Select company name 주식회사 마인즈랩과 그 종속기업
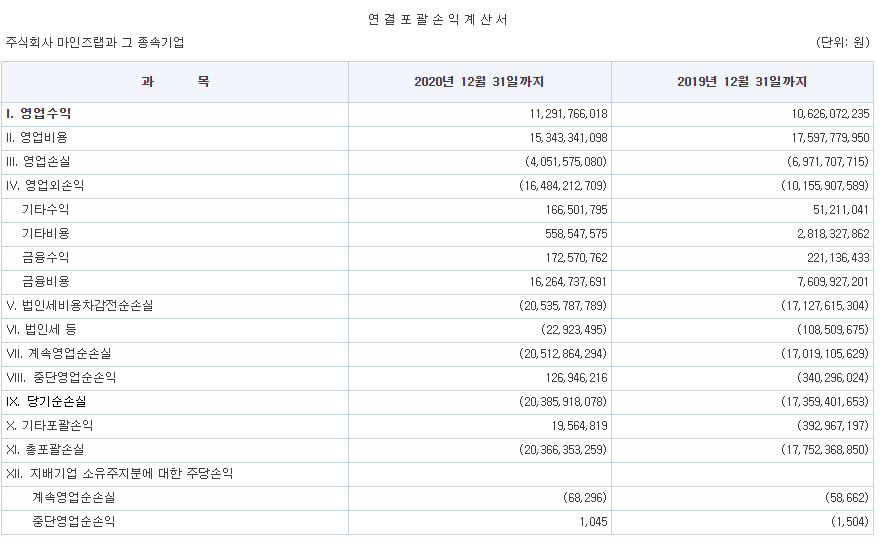Screen dimensions: 880x556 click(x=95, y=43)
